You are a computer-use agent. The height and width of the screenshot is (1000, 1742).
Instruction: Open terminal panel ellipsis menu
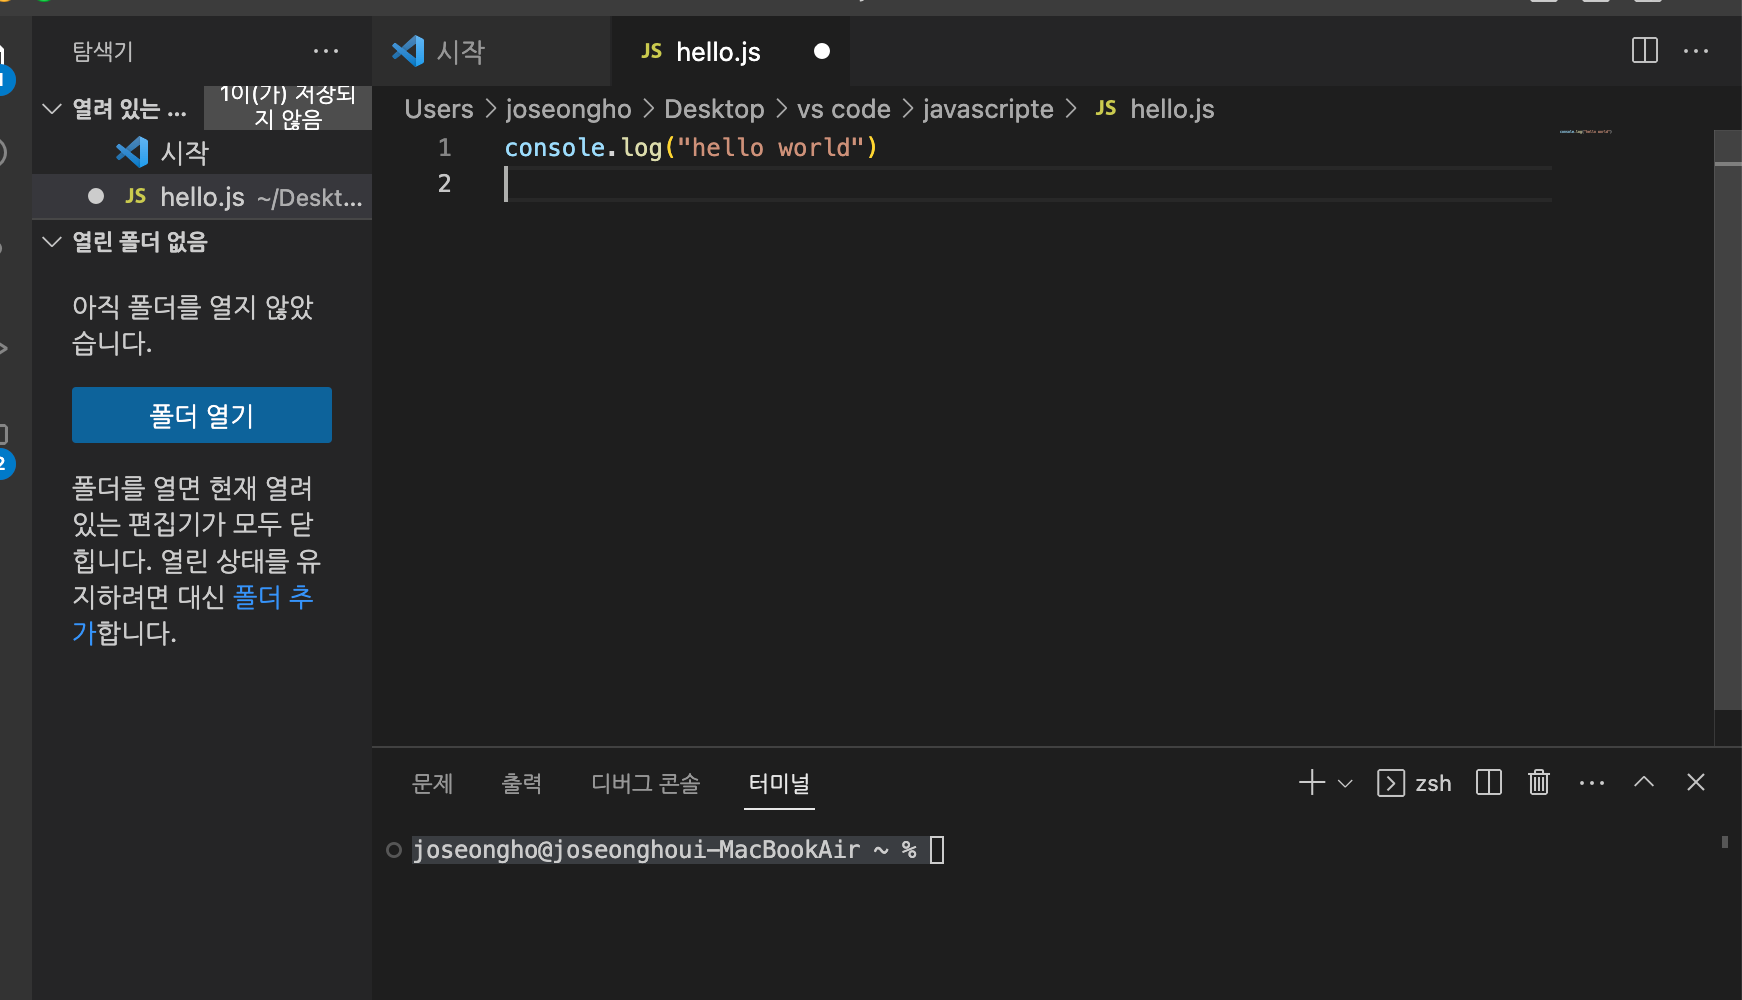(1592, 783)
